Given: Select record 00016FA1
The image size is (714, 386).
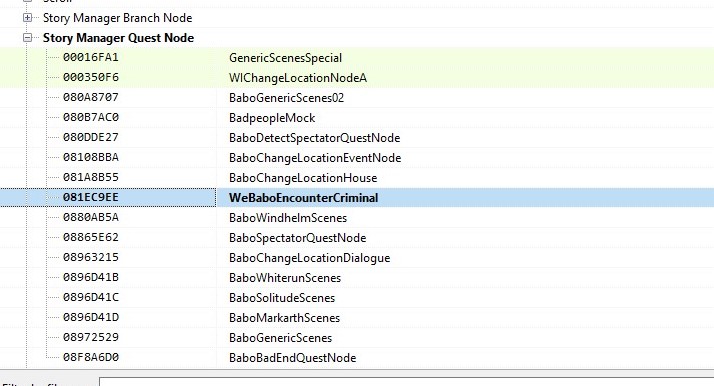Looking at the screenshot, I should [91, 57].
